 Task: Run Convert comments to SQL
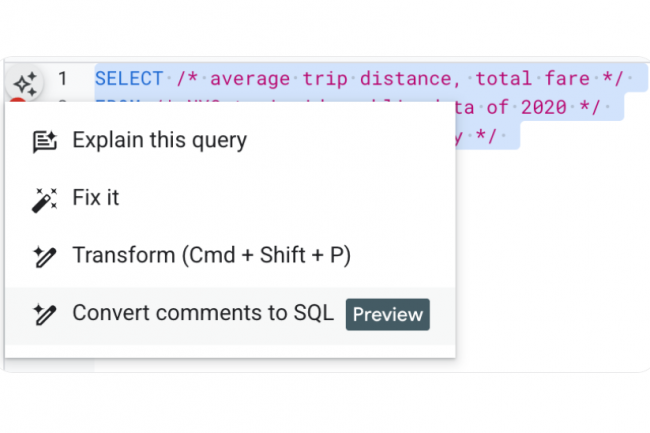tap(202, 313)
